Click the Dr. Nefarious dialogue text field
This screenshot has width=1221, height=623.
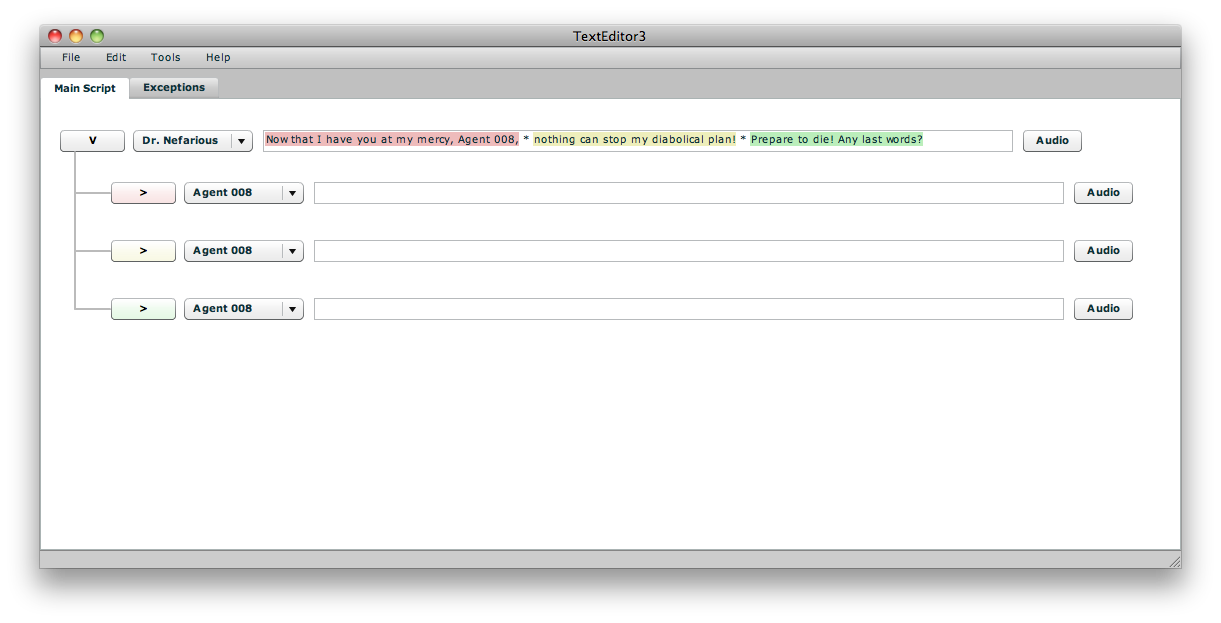click(x=638, y=141)
